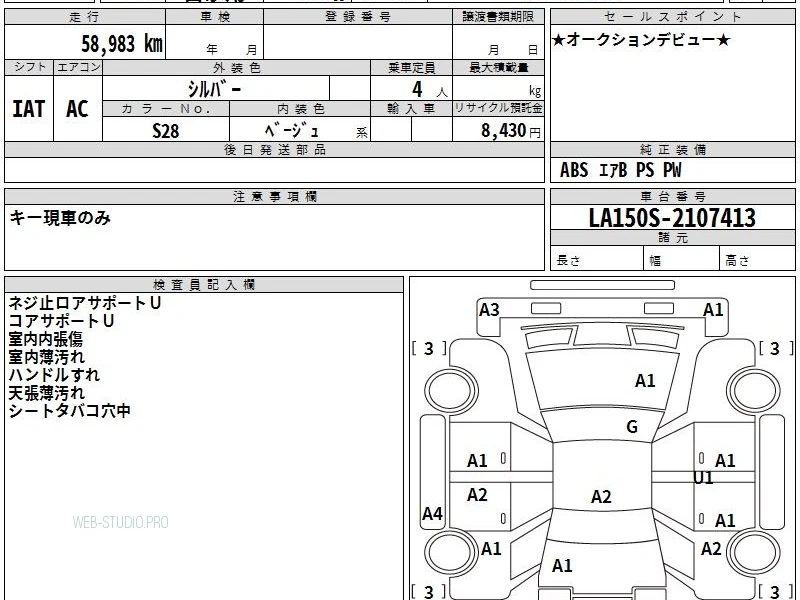Click the PS equipment entry
This screenshot has height=600, width=800.
645,170
